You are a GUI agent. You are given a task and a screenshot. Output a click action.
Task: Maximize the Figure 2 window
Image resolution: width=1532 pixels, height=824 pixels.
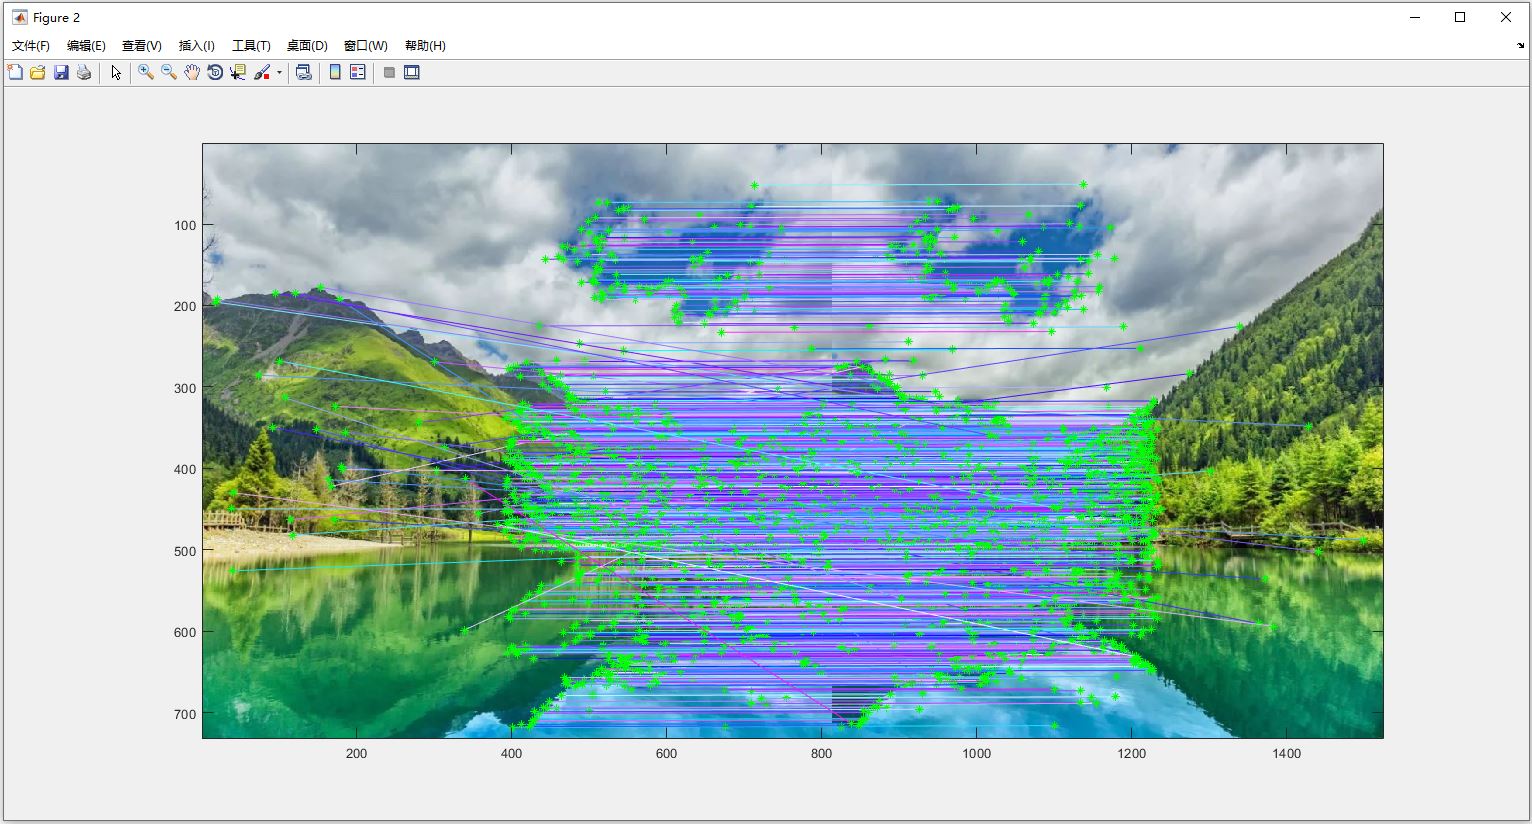coord(1460,17)
